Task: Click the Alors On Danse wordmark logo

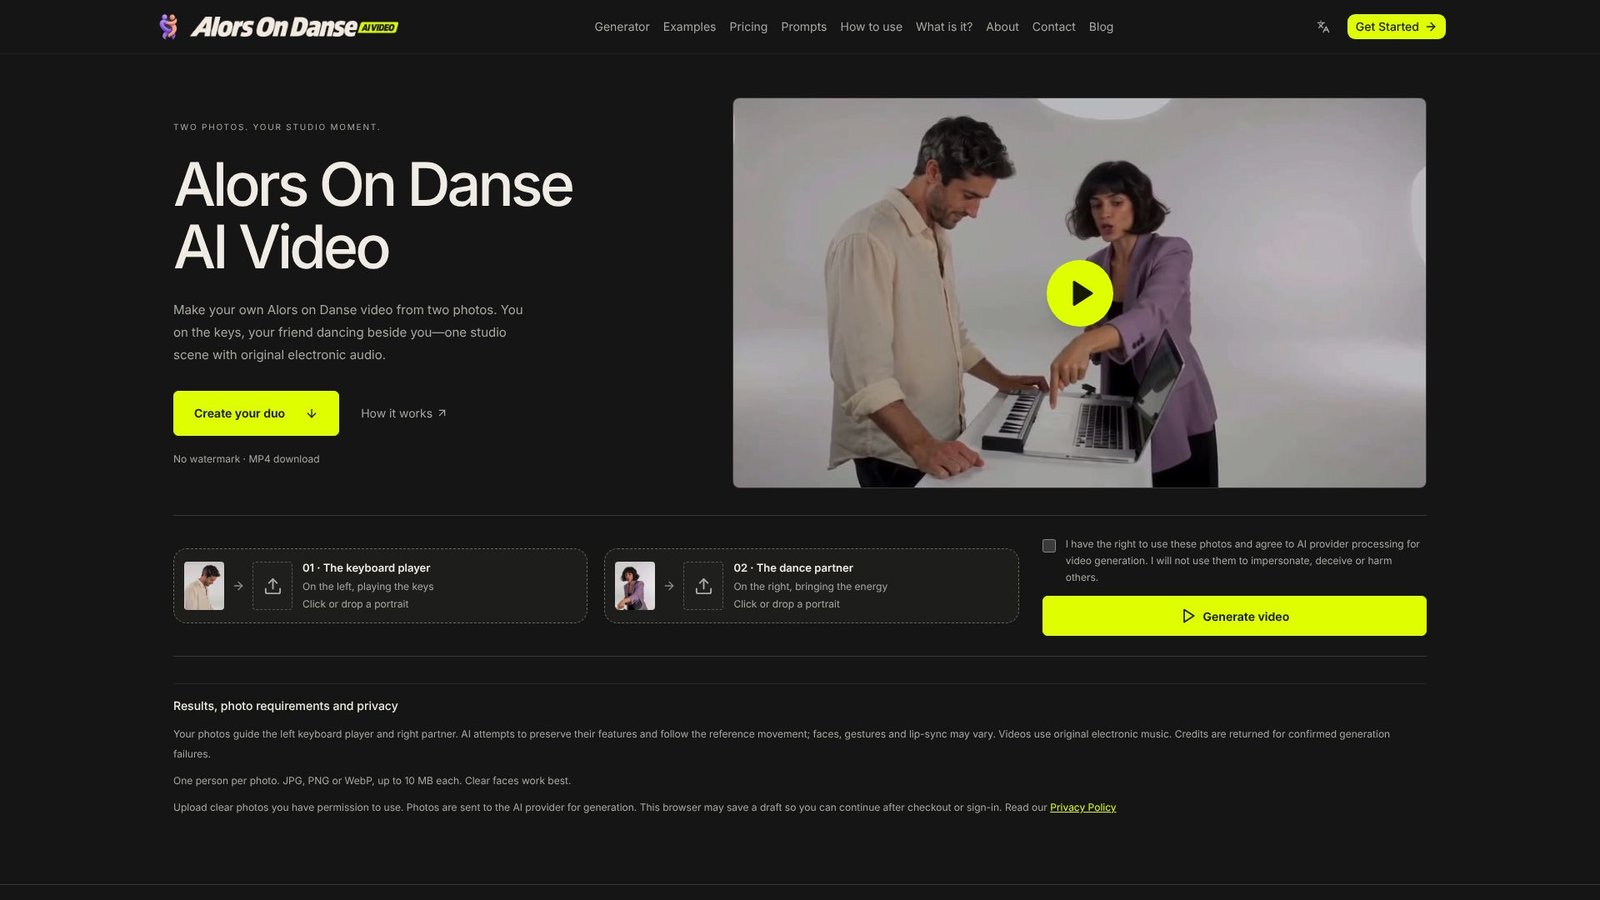Action: 295,27
